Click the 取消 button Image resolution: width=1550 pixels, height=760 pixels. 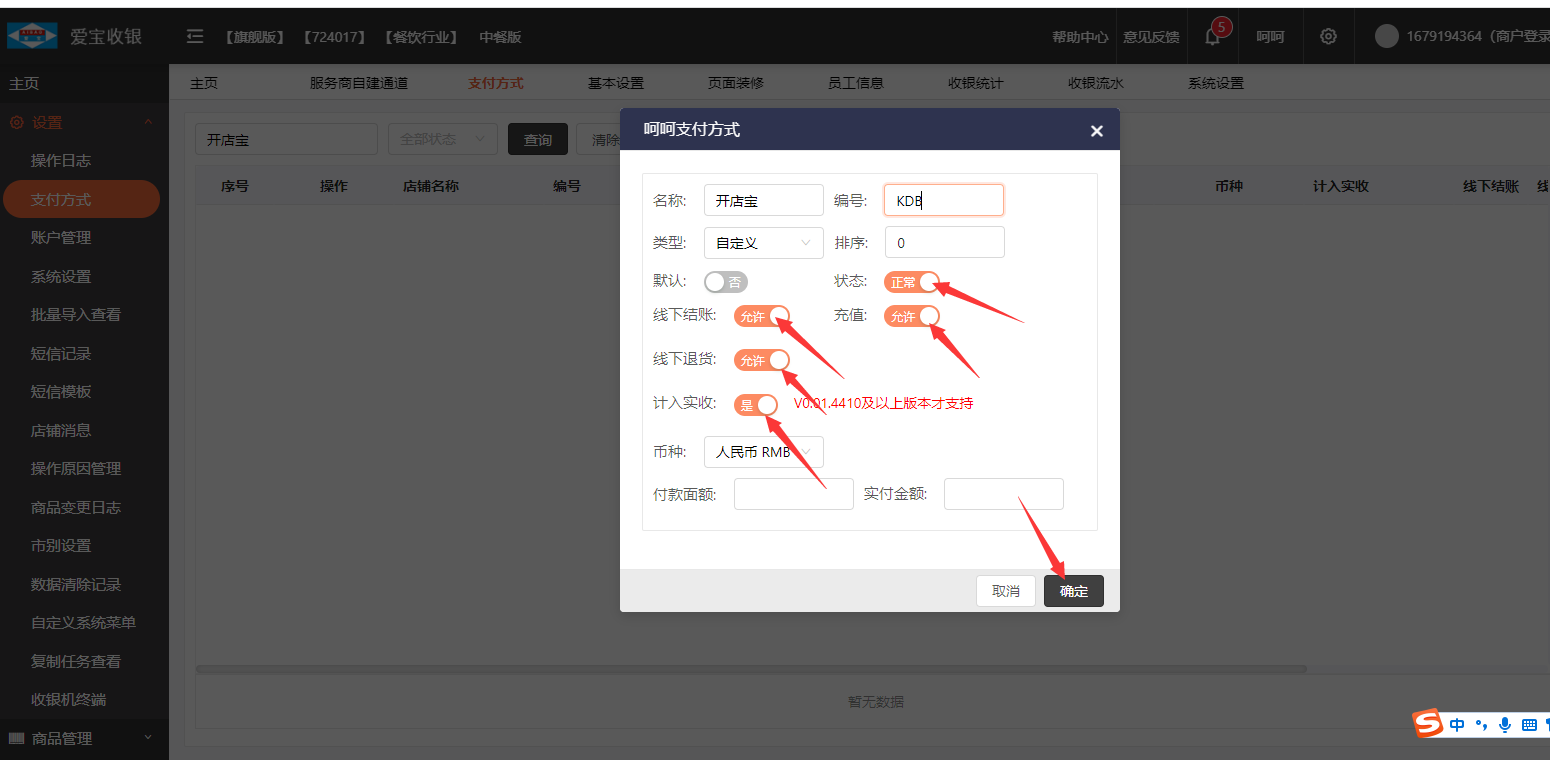tap(1005, 591)
